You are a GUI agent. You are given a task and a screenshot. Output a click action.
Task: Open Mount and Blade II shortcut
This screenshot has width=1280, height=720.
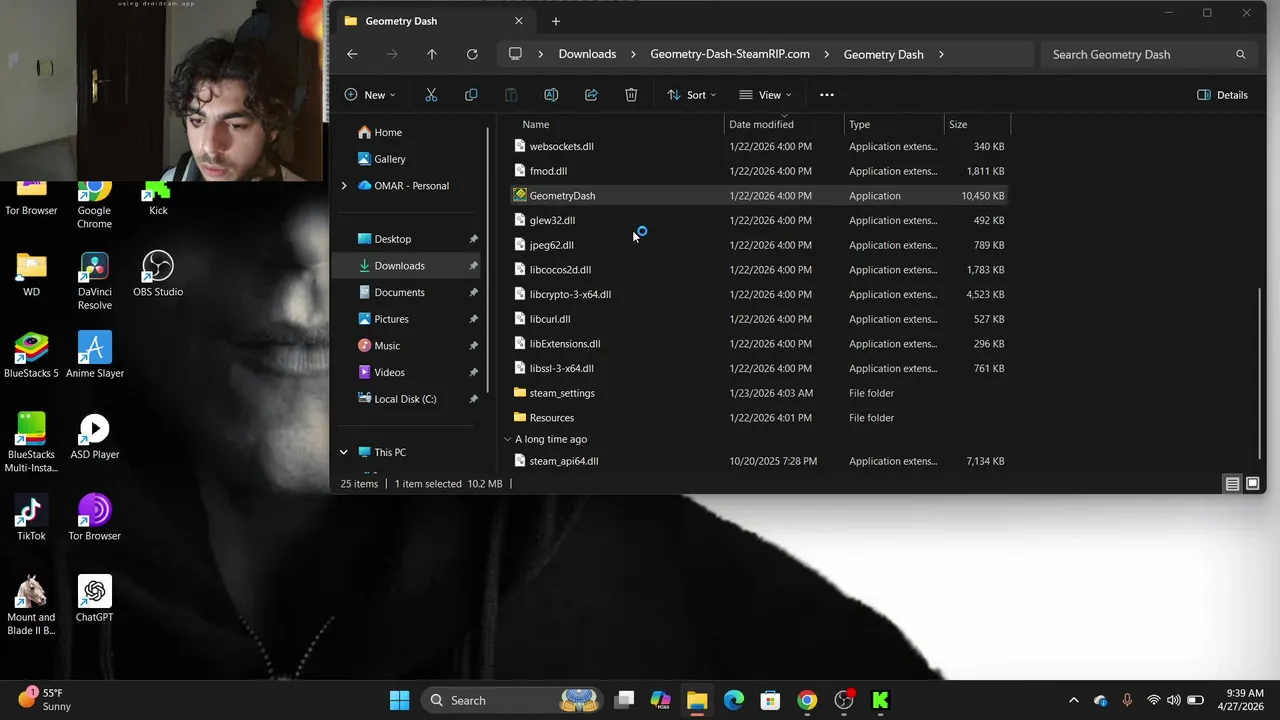pyautogui.click(x=31, y=605)
